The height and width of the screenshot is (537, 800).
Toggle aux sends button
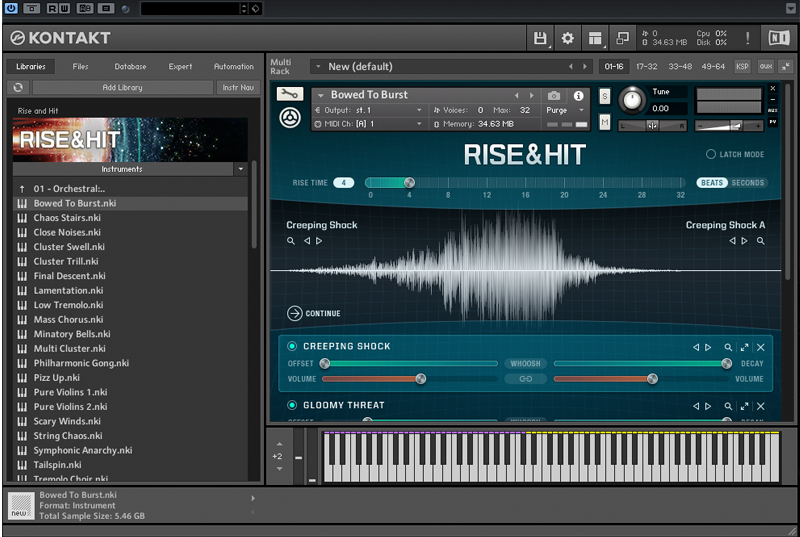click(766, 66)
